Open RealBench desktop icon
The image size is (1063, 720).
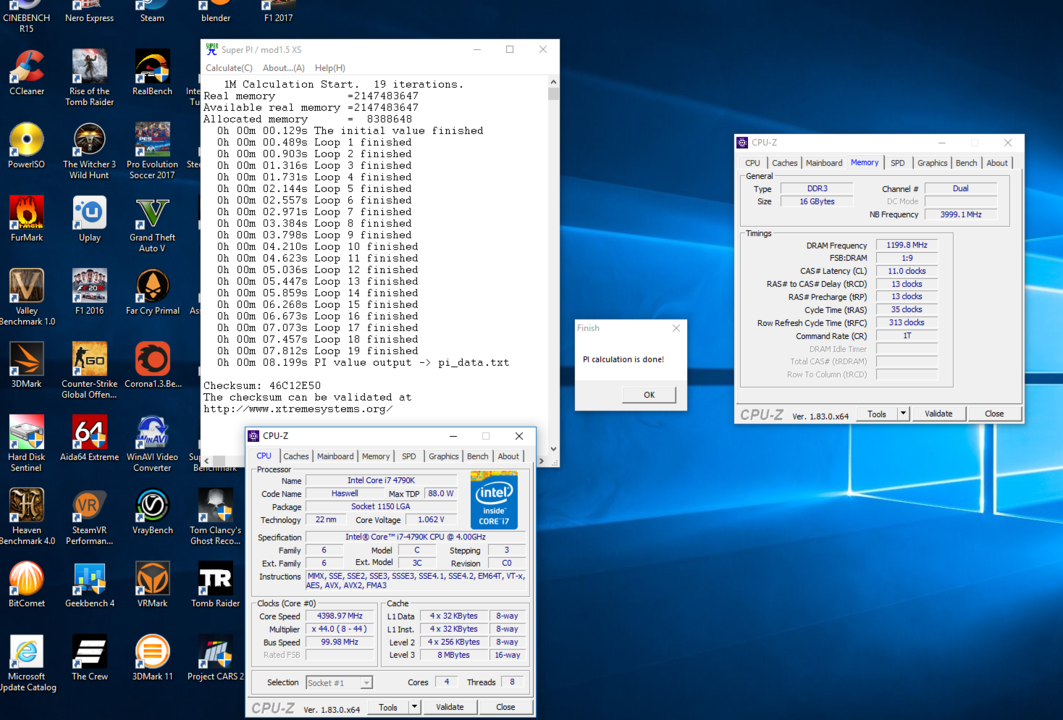(x=152, y=72)
